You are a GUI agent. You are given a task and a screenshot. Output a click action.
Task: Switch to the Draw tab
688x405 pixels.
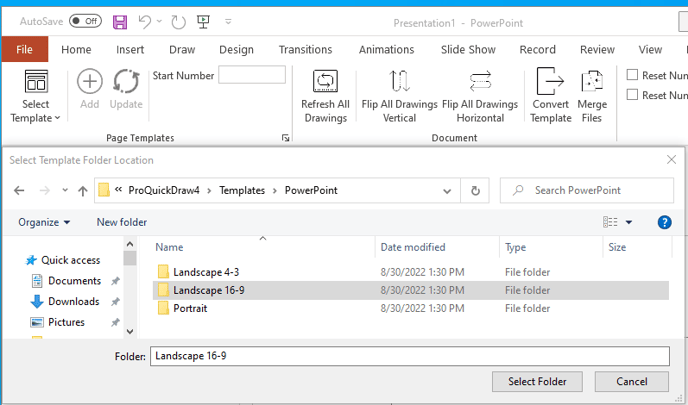click(x=182, y=50)
